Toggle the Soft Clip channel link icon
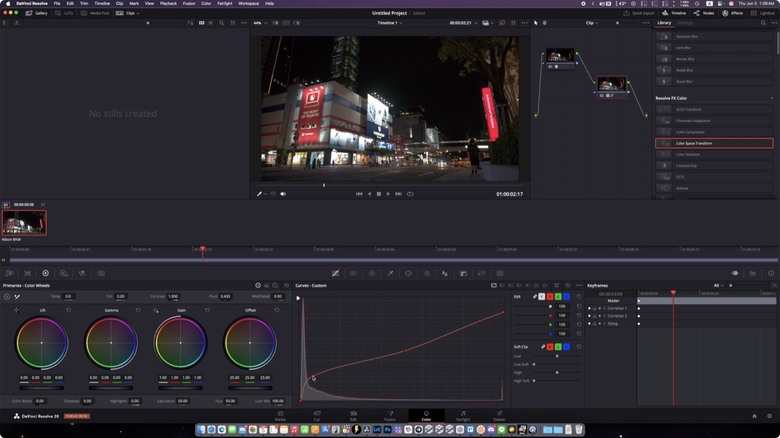This screenshot has width=780, height=438. (x=543, y=347)
